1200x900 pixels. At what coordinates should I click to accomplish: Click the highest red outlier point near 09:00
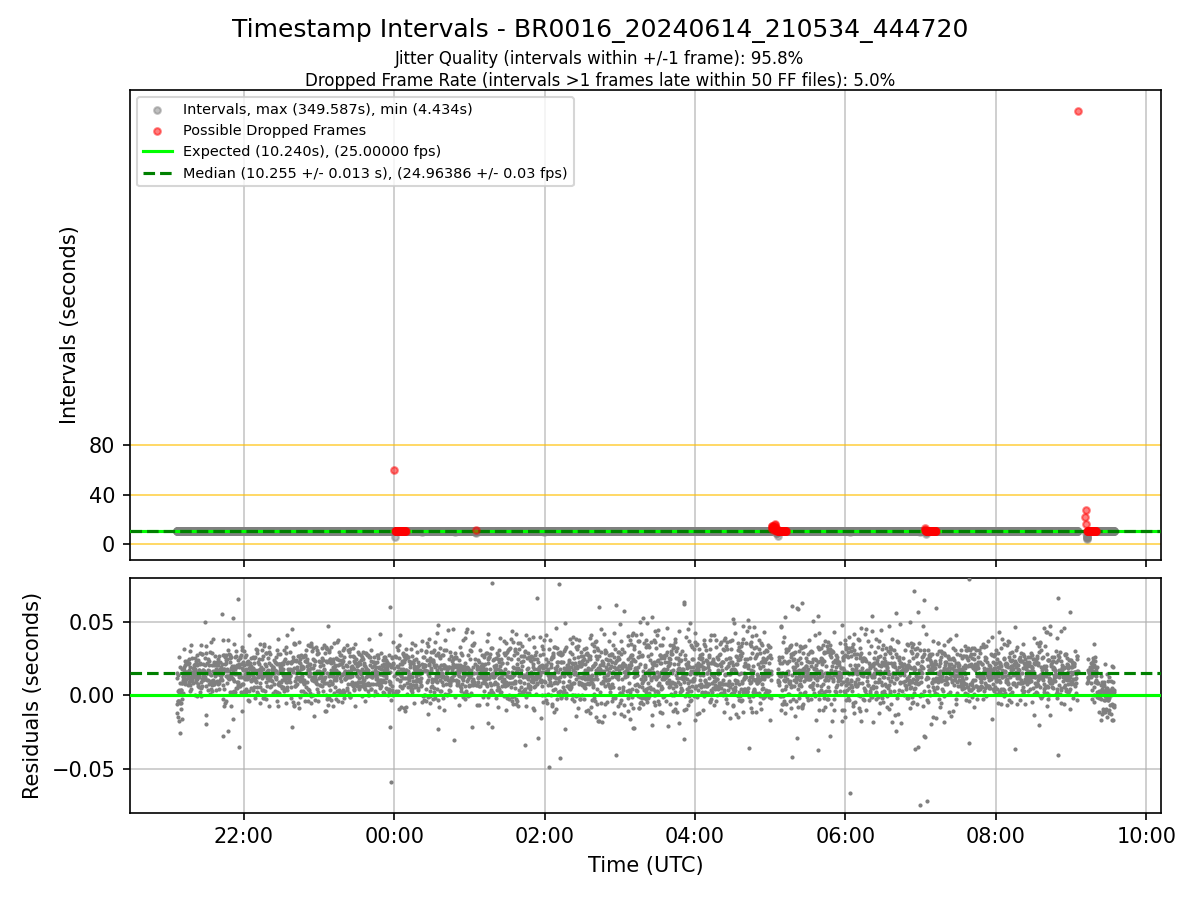tap(1078, 111)
